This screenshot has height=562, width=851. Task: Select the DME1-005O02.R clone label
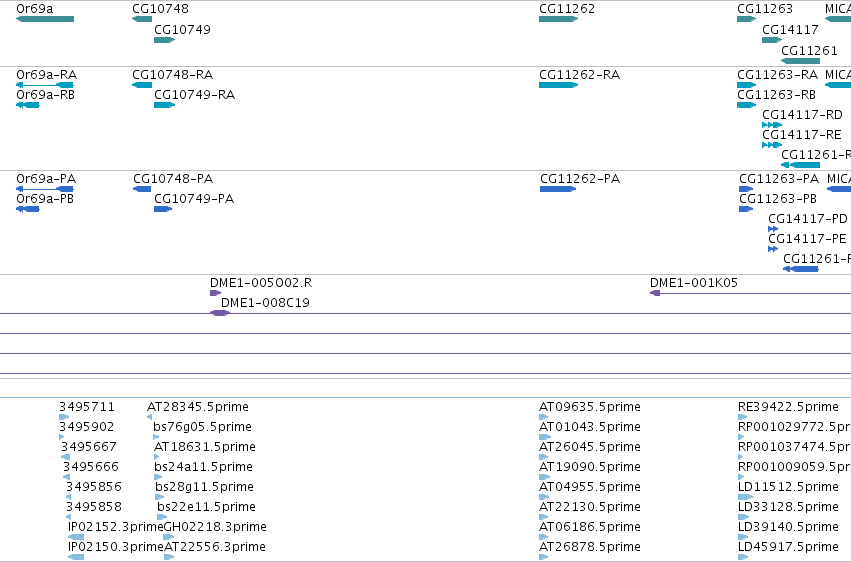(261, 283)
